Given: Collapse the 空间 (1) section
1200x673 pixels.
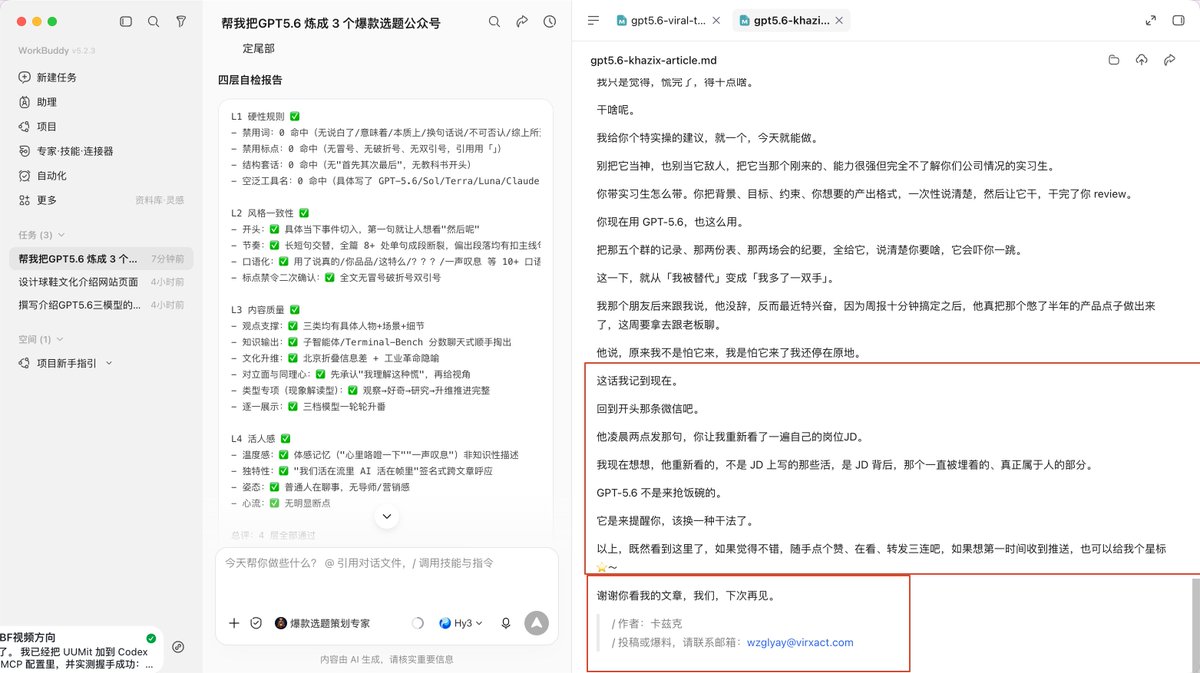Looking at the screenshot, I should 41,340.
